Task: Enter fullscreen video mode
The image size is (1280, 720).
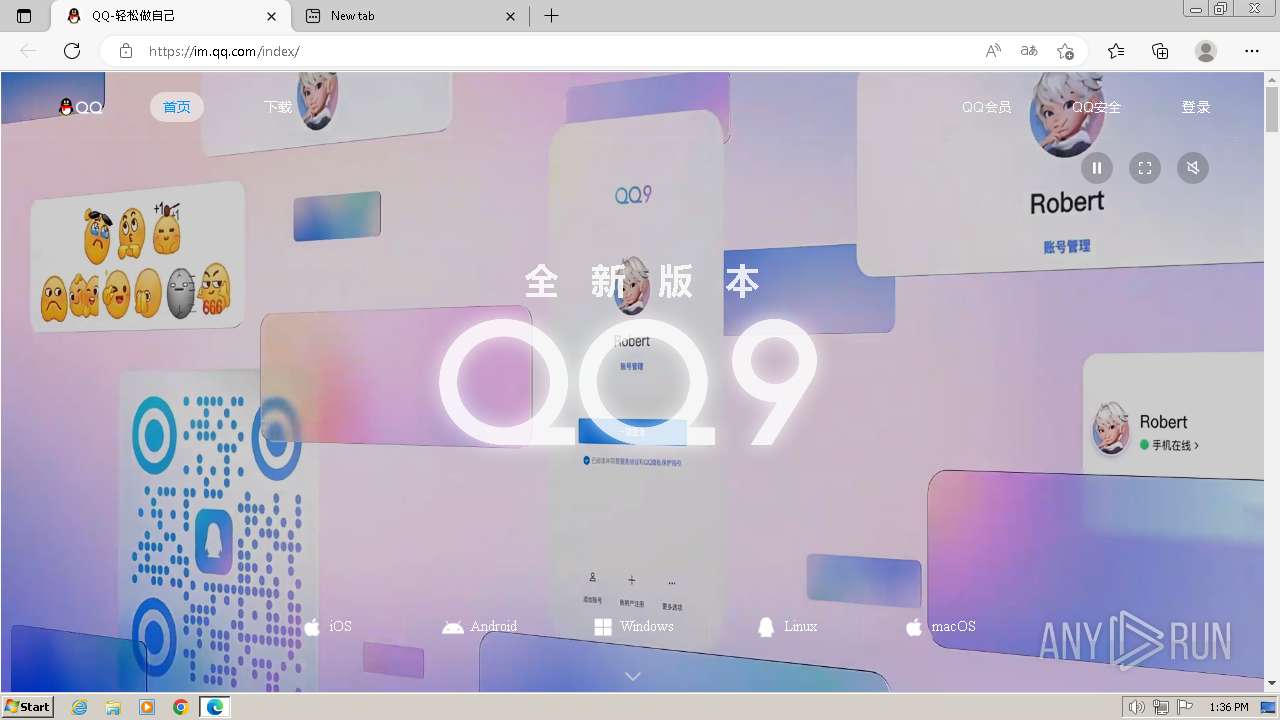Action: point(1145,168)
